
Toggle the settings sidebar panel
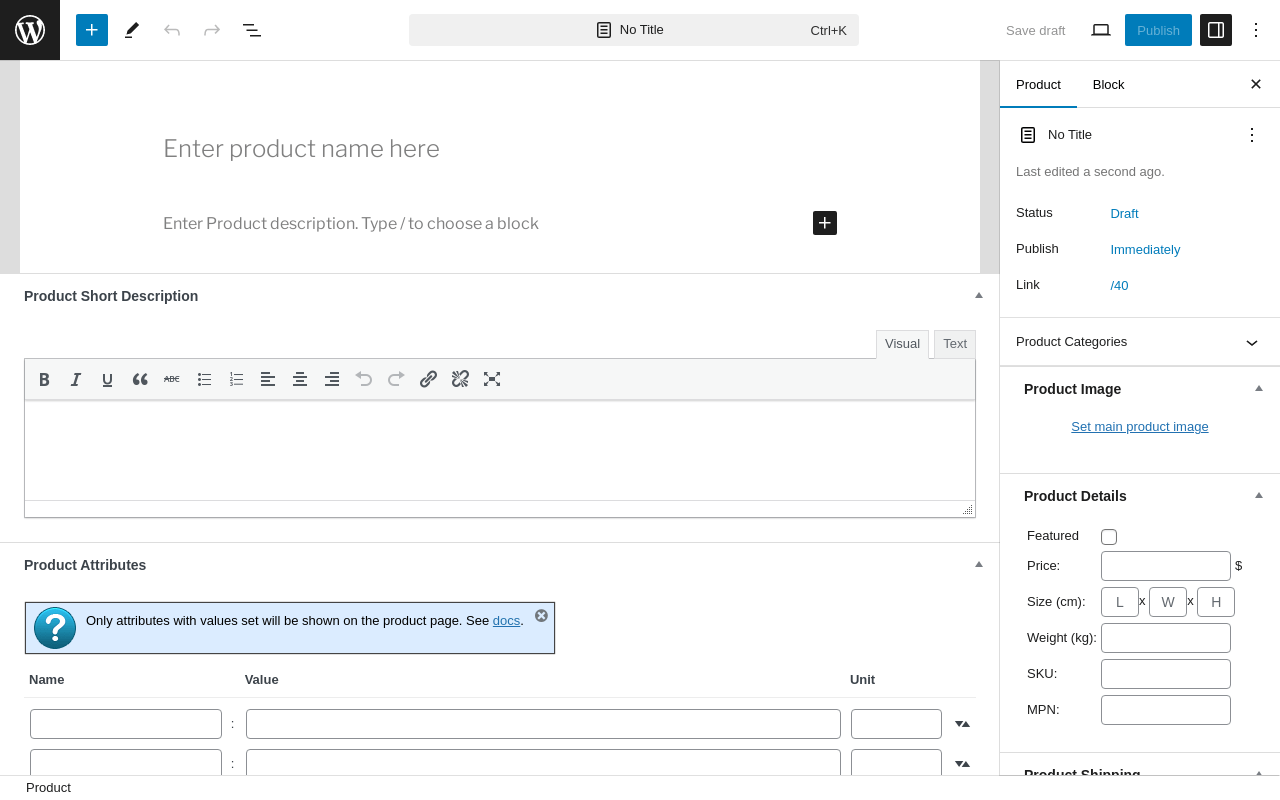pyautogui.click(x=1216, y=30)
